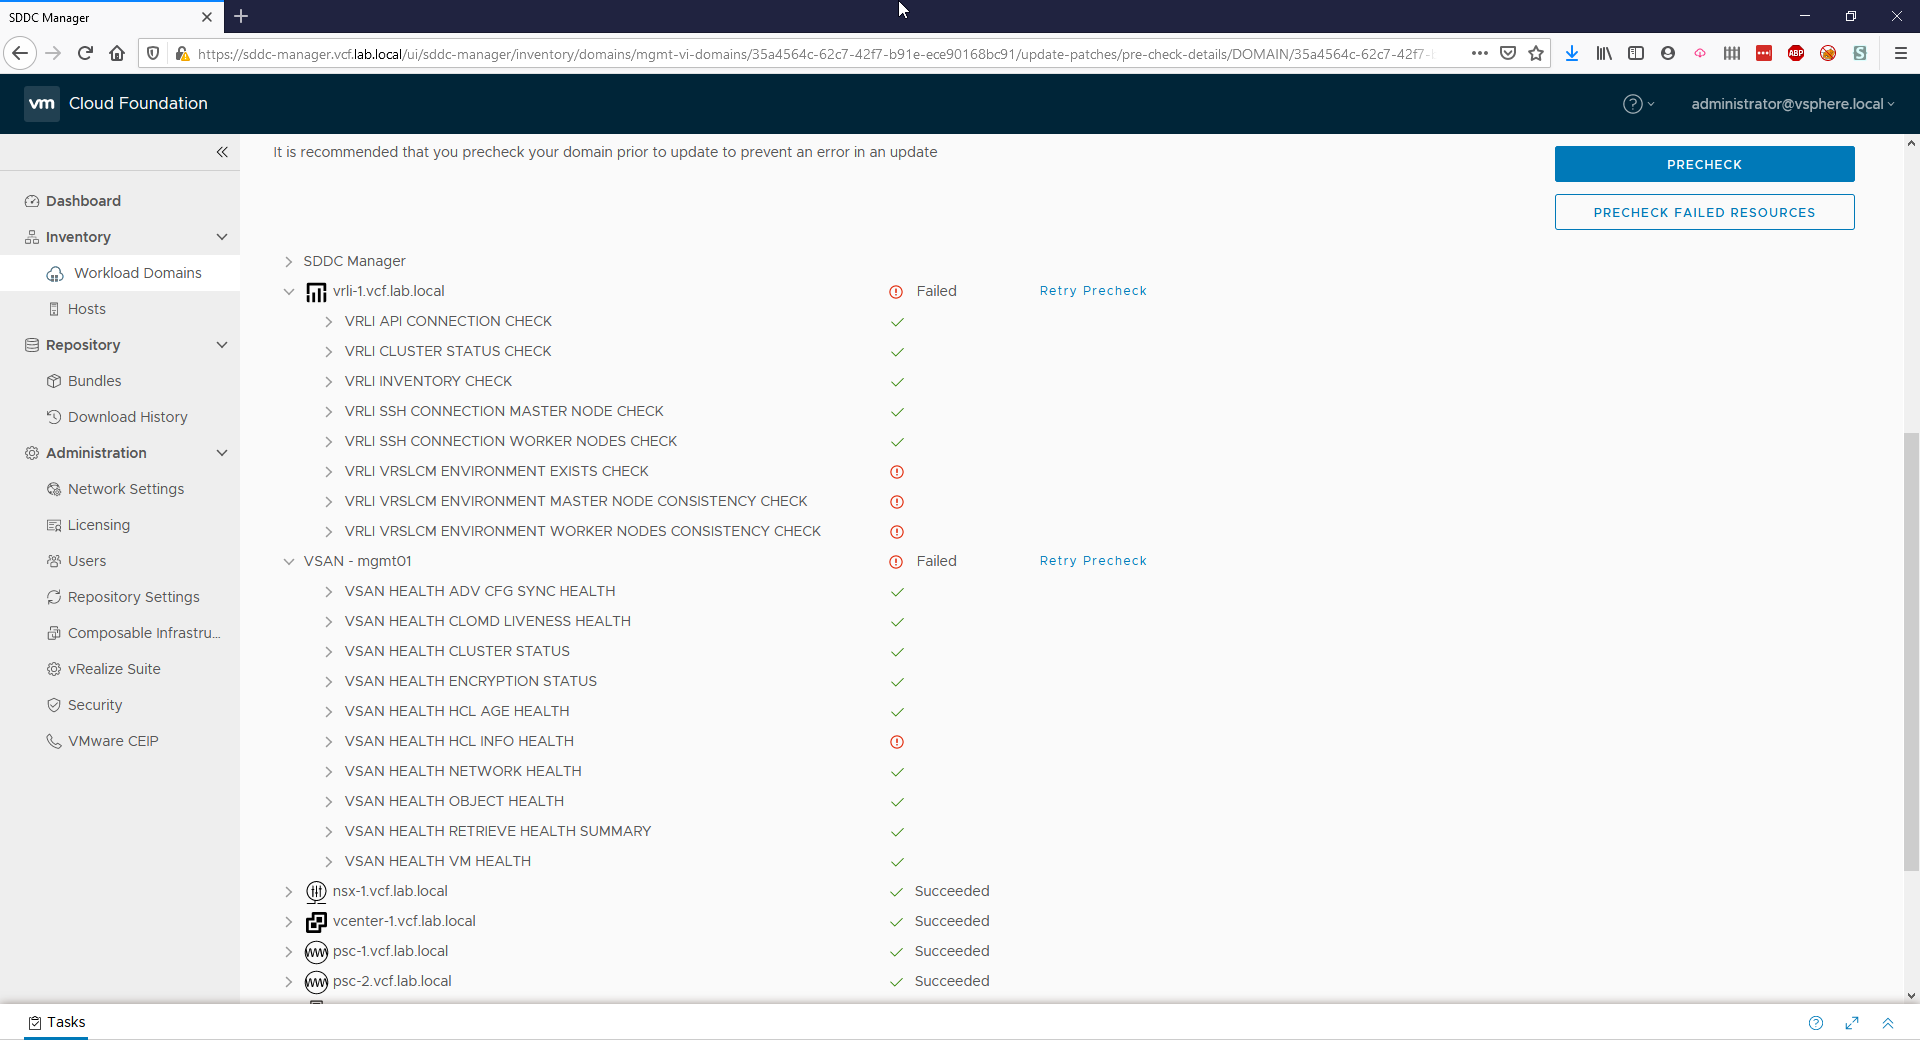The height and width of the screenshot is (1040, 1920).
Task: Open vRealize Suite page
Action: pyautogui.click(x=113, y=669)
